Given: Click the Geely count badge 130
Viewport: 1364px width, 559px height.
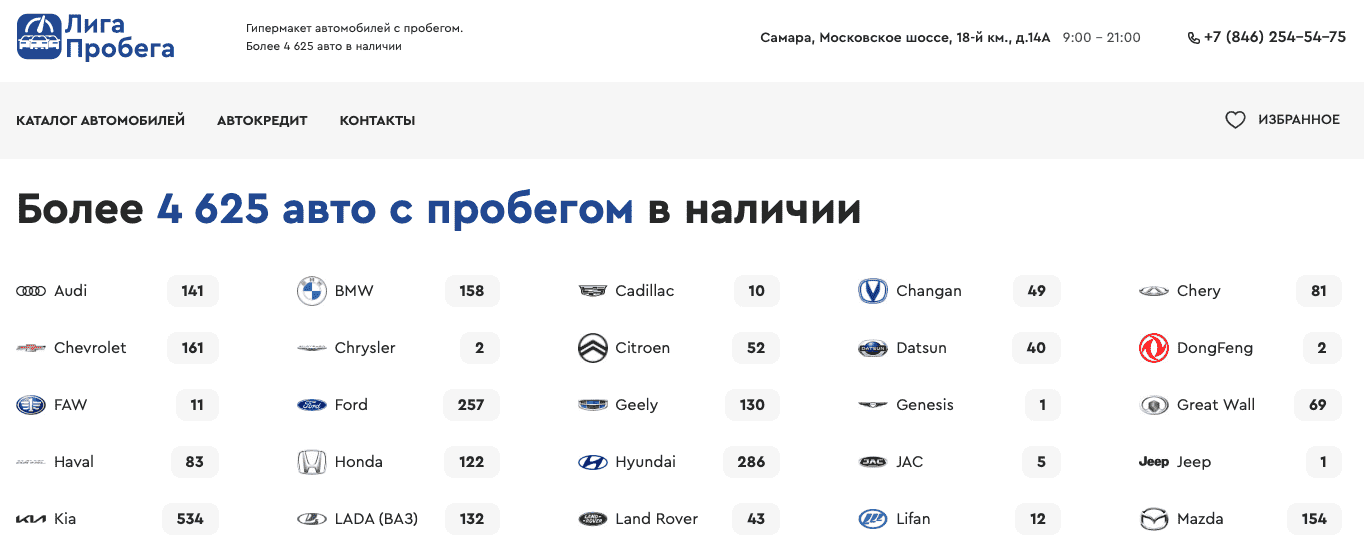Looking at the screenshot, I should click(752, 405).
